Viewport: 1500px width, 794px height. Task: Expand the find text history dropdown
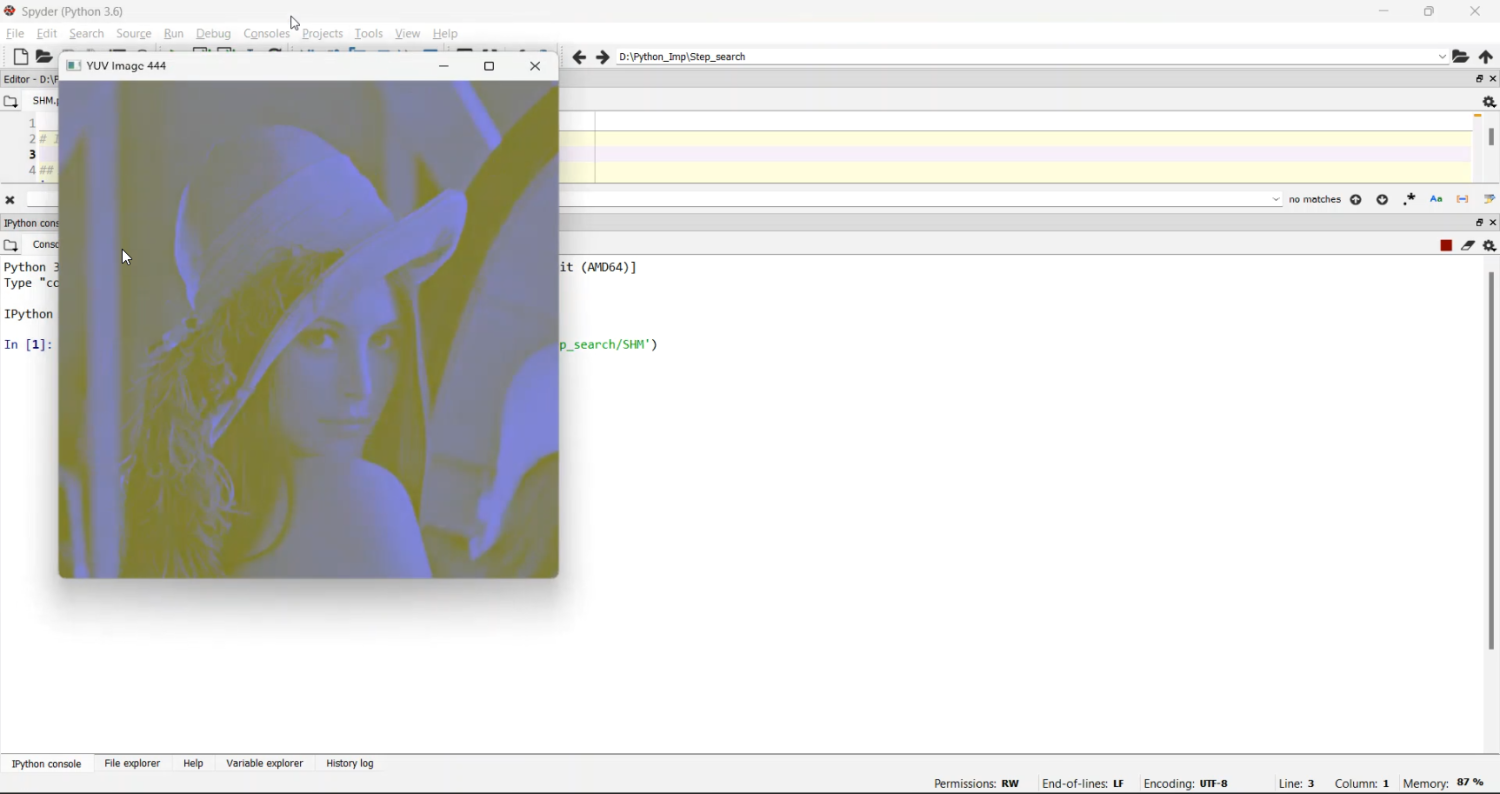pyautogui.click(x=1276, y=200)
